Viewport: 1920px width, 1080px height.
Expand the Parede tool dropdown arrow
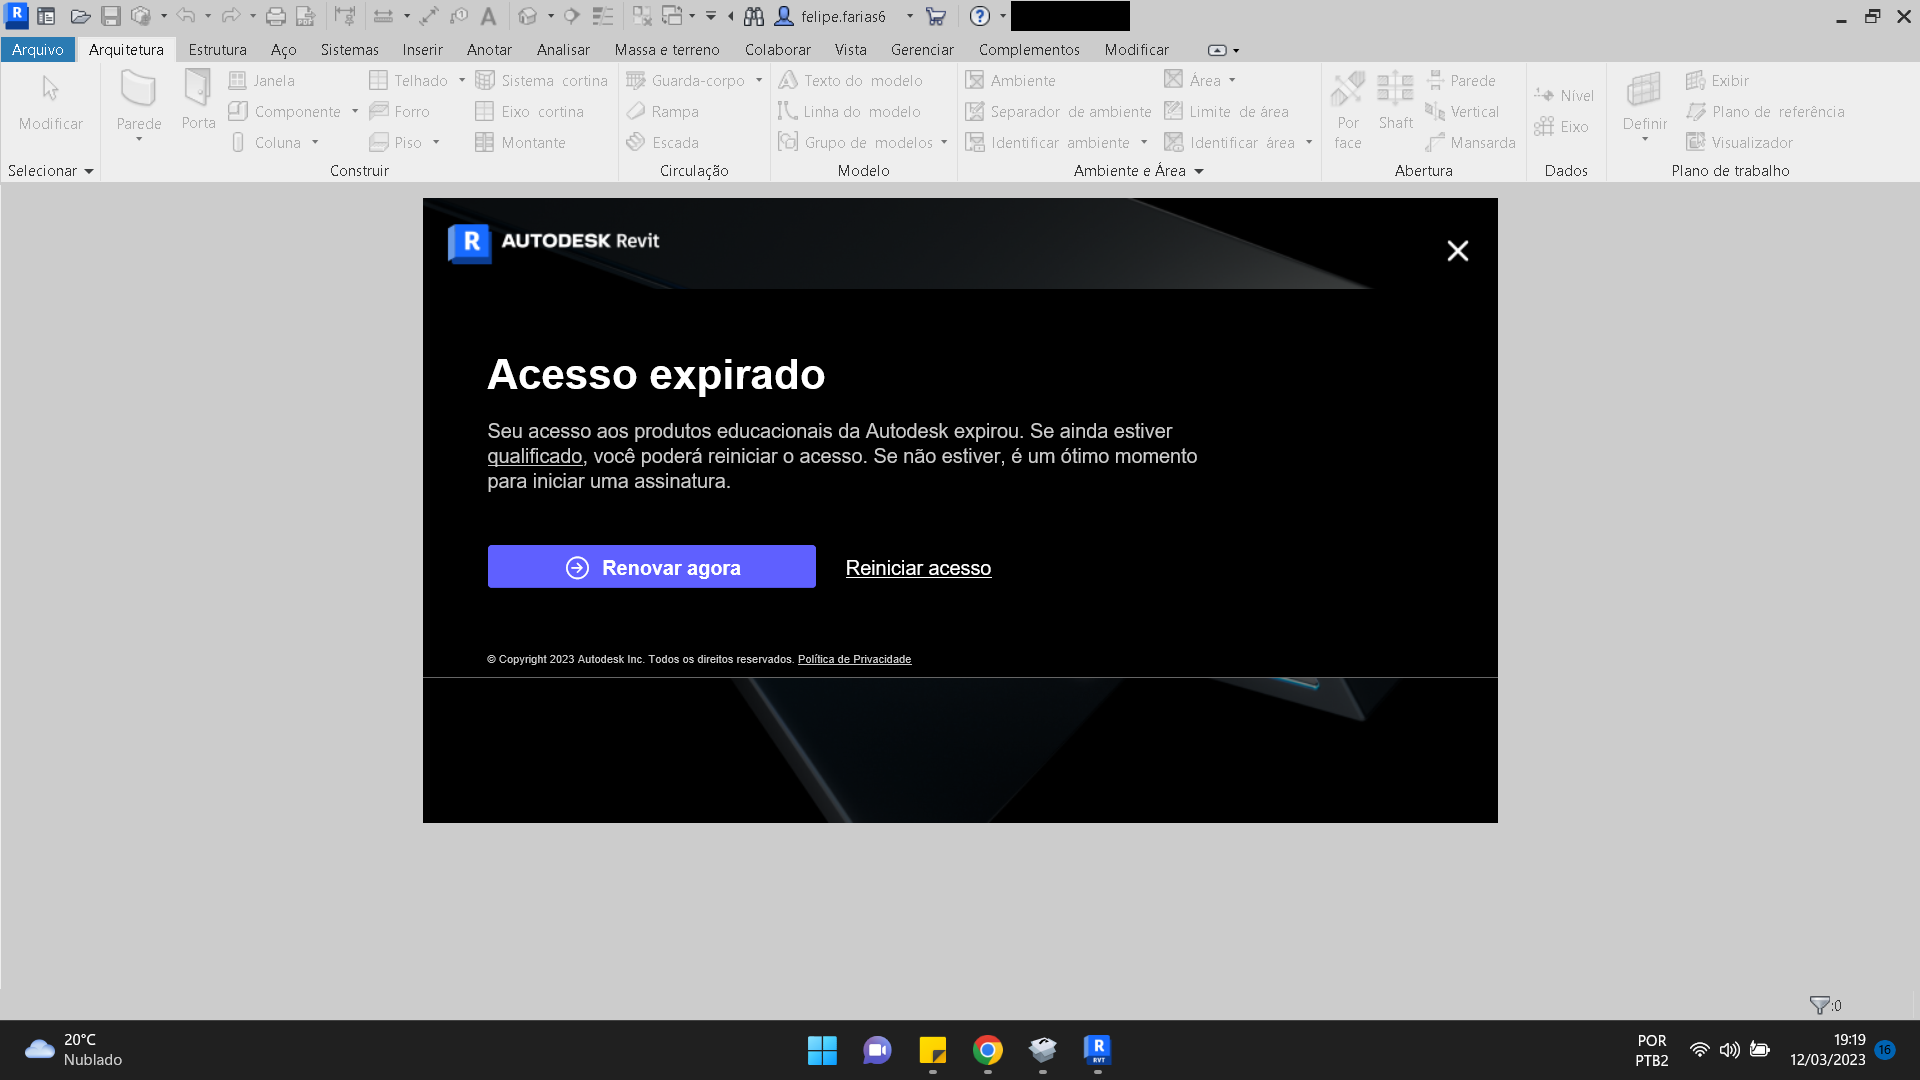point(139,140)
